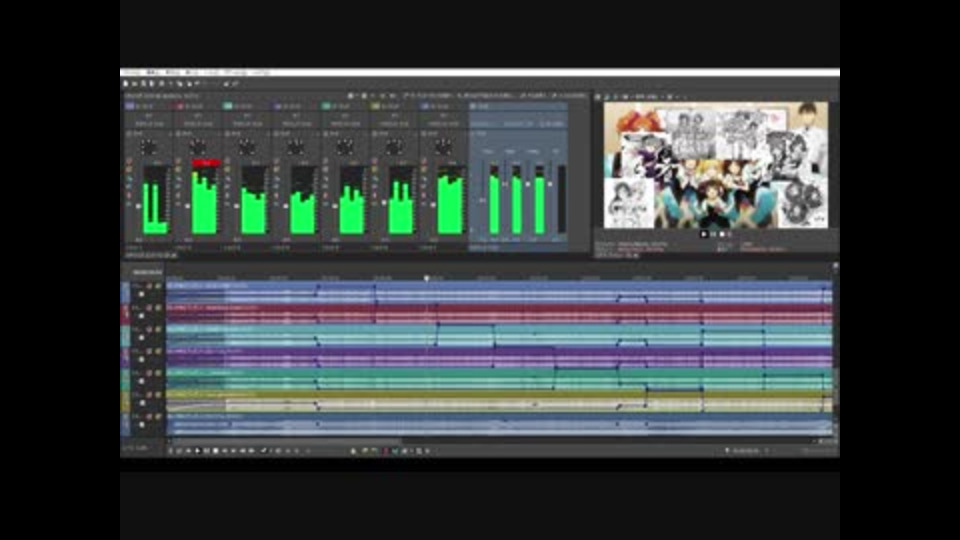The width and height of the screenshot is (960, 540).
Task: Mute the purple track 4 in the timeline
Action: pyautogui.click(x=149, y=351)
